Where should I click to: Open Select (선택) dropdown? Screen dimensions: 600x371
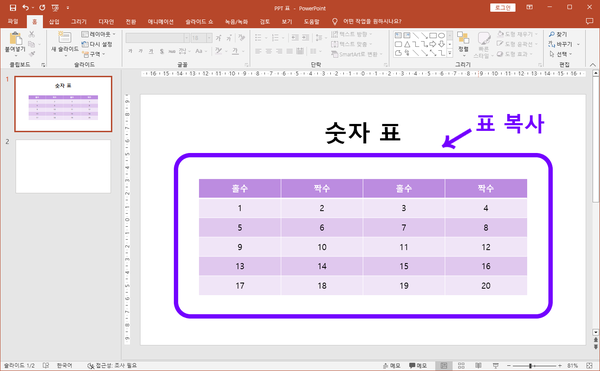[561, 54]
